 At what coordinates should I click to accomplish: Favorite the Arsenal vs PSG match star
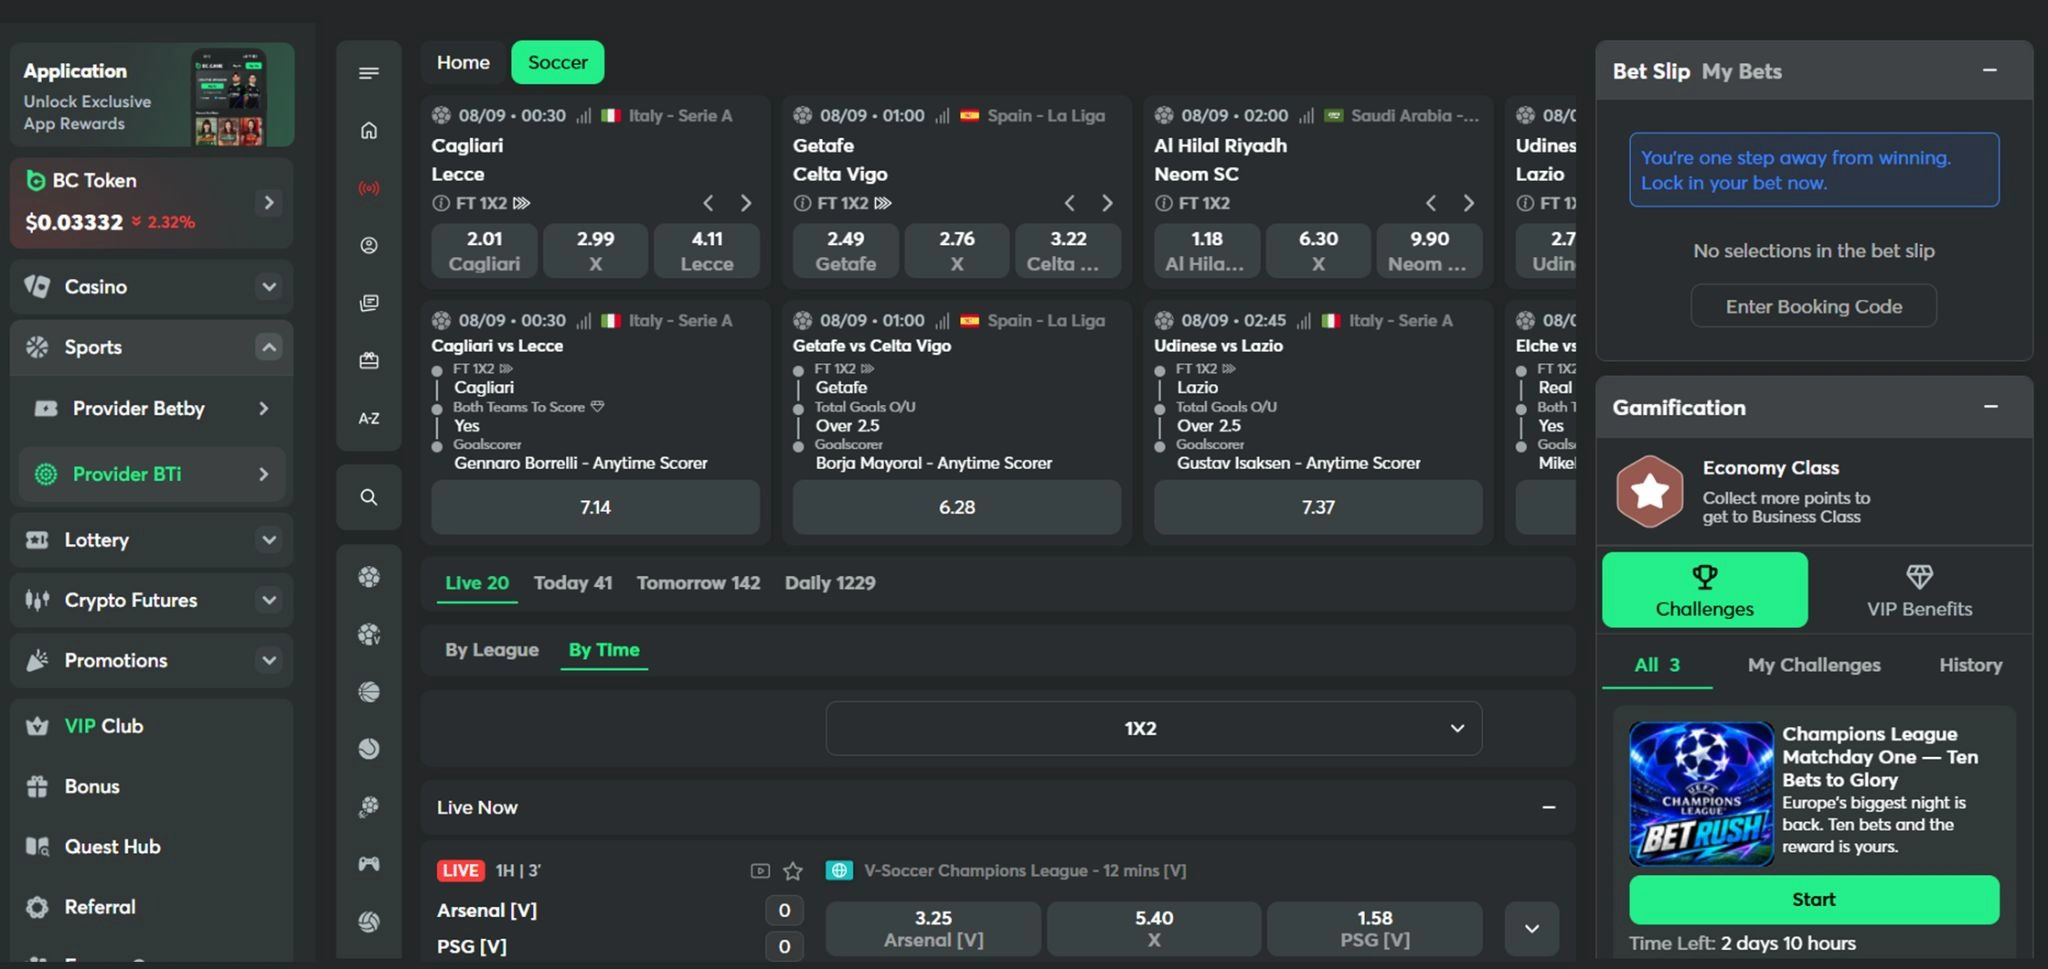[x=793, y=871]
